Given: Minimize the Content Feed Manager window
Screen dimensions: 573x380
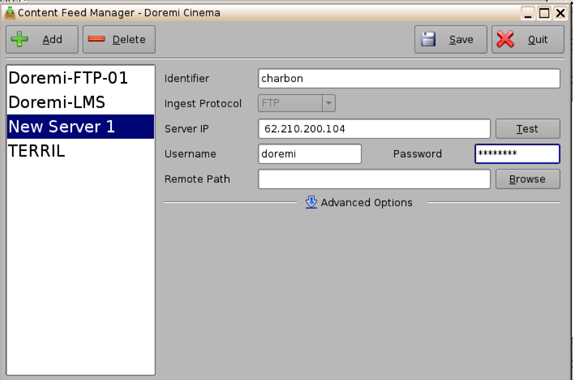Looking at the screenshot, I should (x=527, y=13).
